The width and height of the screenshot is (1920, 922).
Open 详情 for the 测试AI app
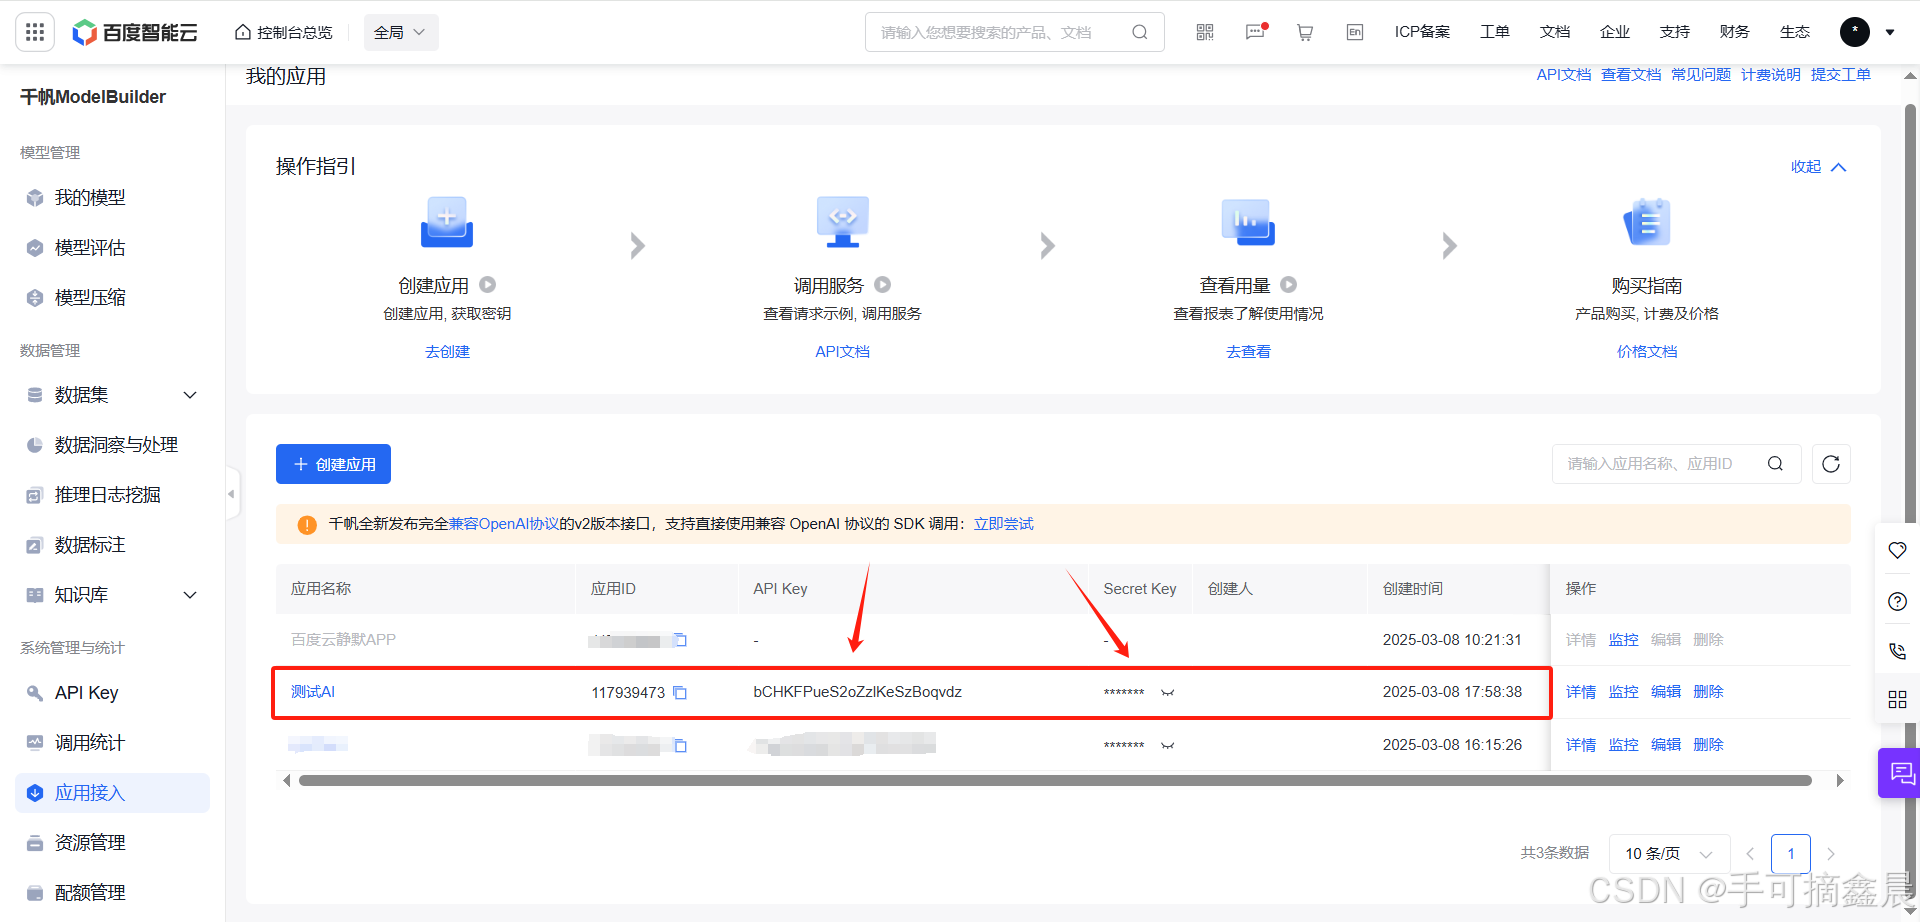point(1581,692)
